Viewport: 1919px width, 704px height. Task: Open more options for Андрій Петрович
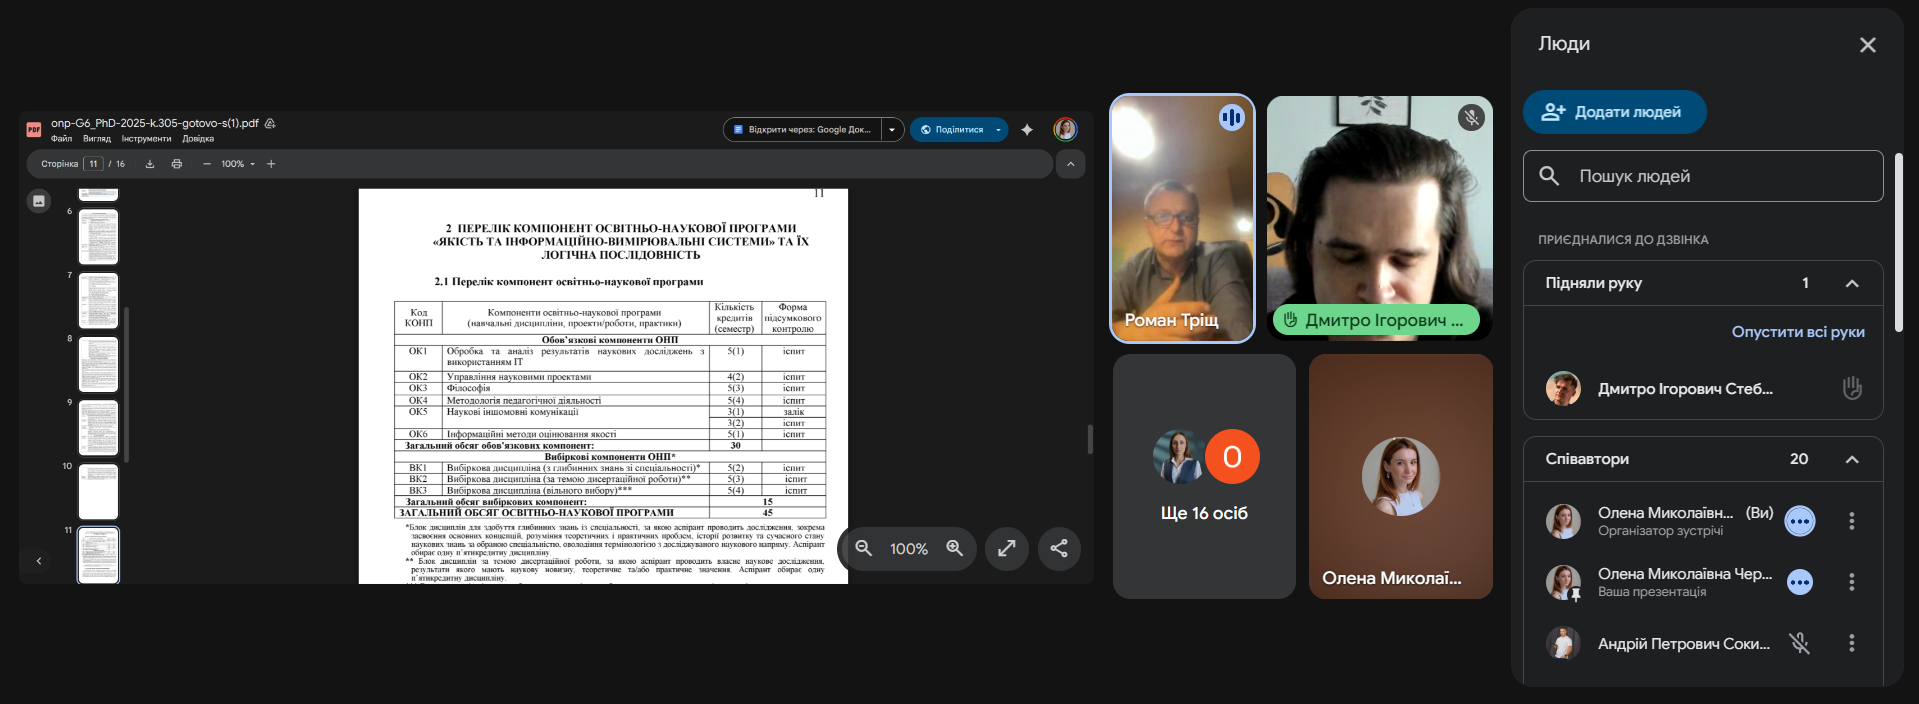coord(1851,643)
